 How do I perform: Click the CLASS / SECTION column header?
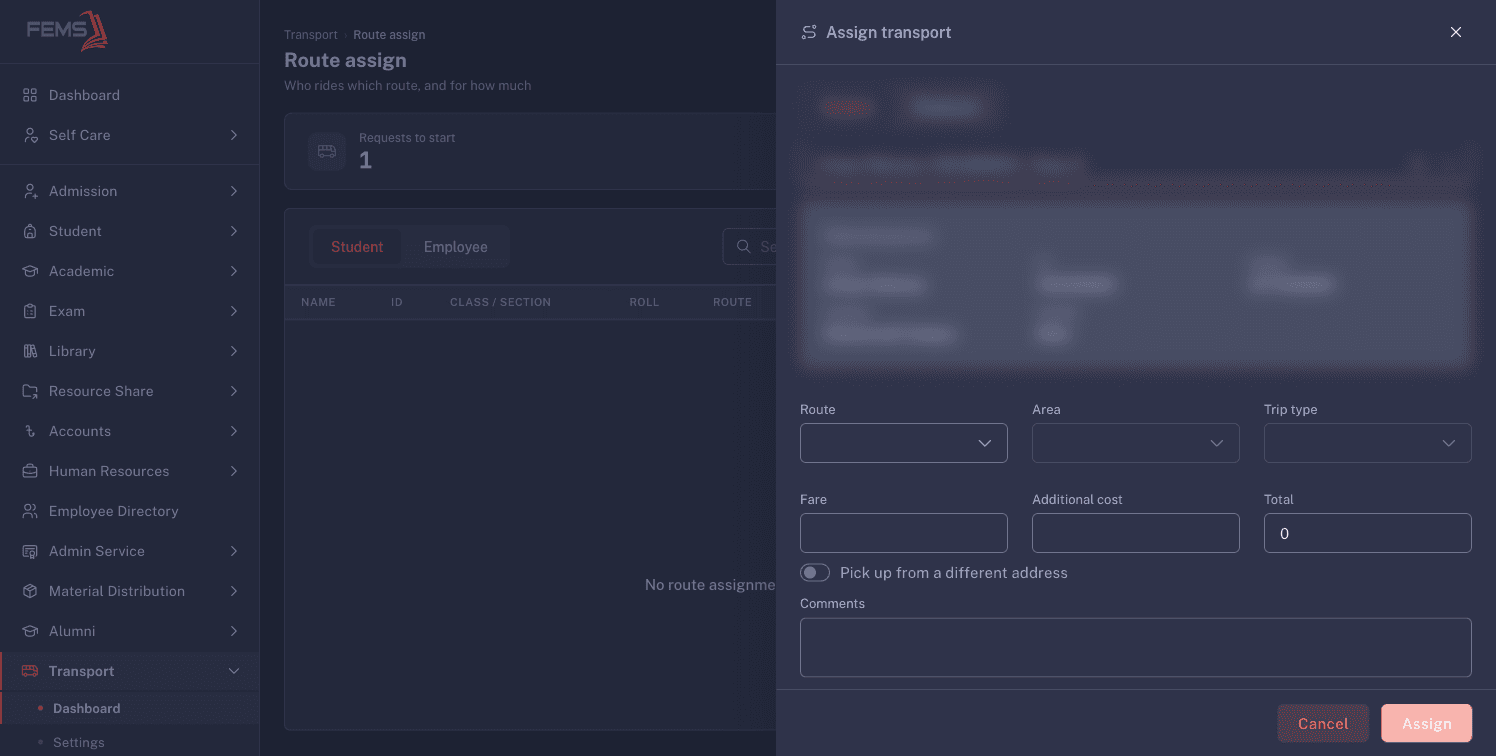coord(500,302)
